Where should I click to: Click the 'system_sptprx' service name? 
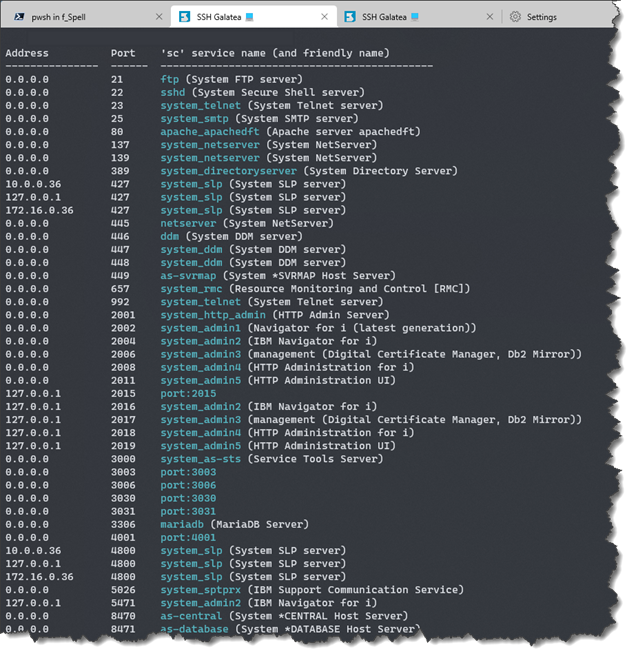[x=201, y=590]
